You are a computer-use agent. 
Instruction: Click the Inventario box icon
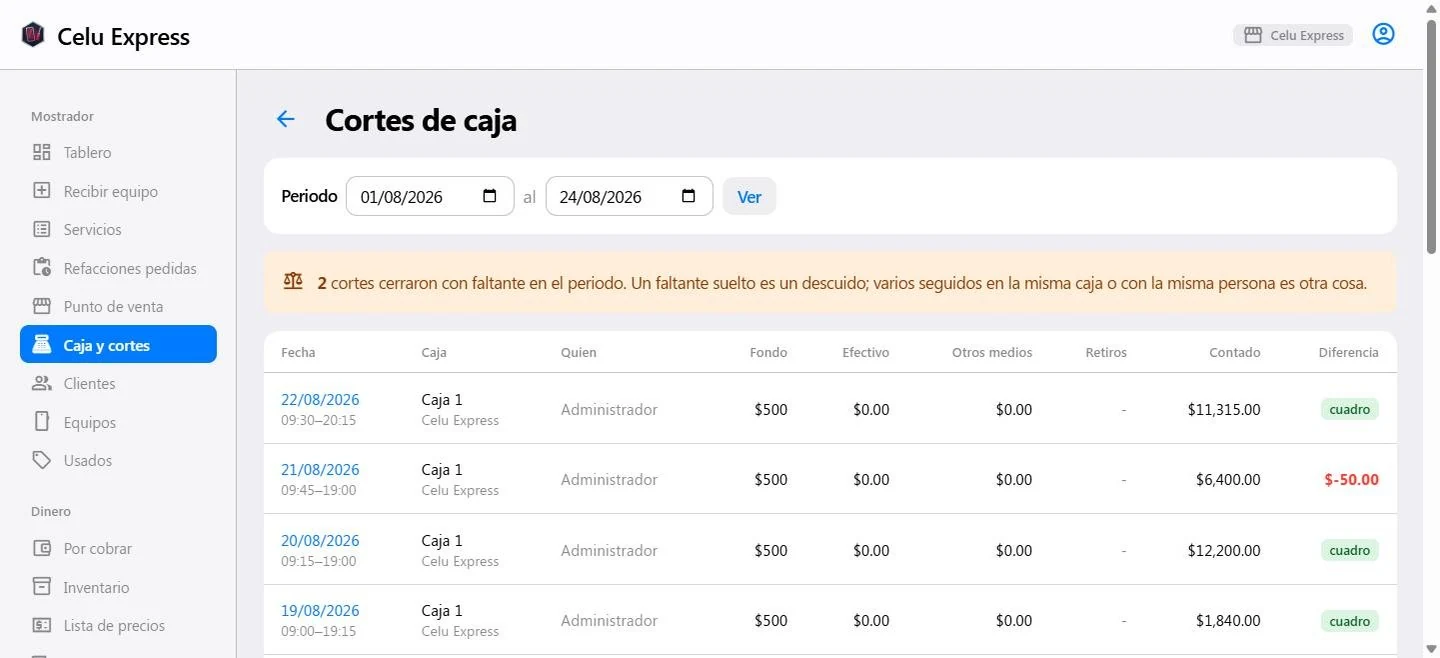pyautogui.click(x=42, y=587)
